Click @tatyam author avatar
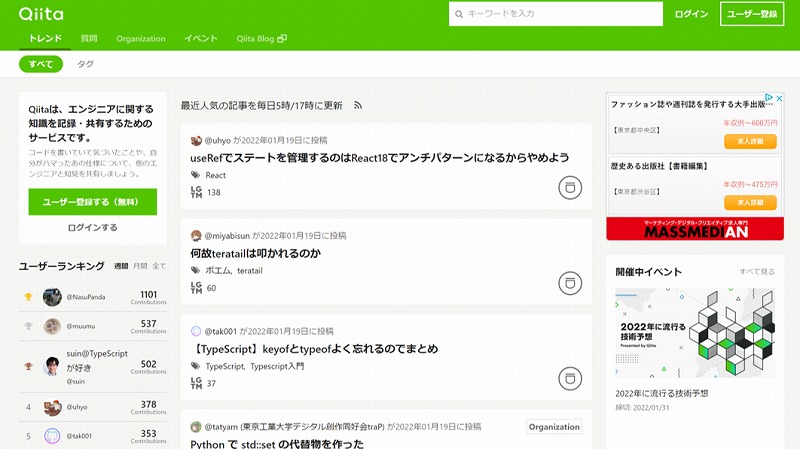 click(196, 427)
